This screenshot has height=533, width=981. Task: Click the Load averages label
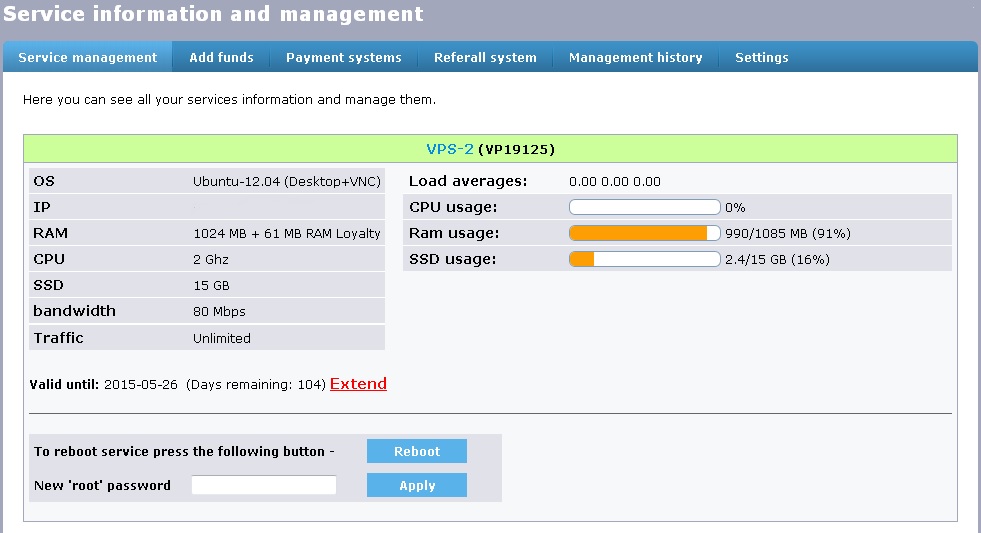pyautogui.click(x=468, y=181)
